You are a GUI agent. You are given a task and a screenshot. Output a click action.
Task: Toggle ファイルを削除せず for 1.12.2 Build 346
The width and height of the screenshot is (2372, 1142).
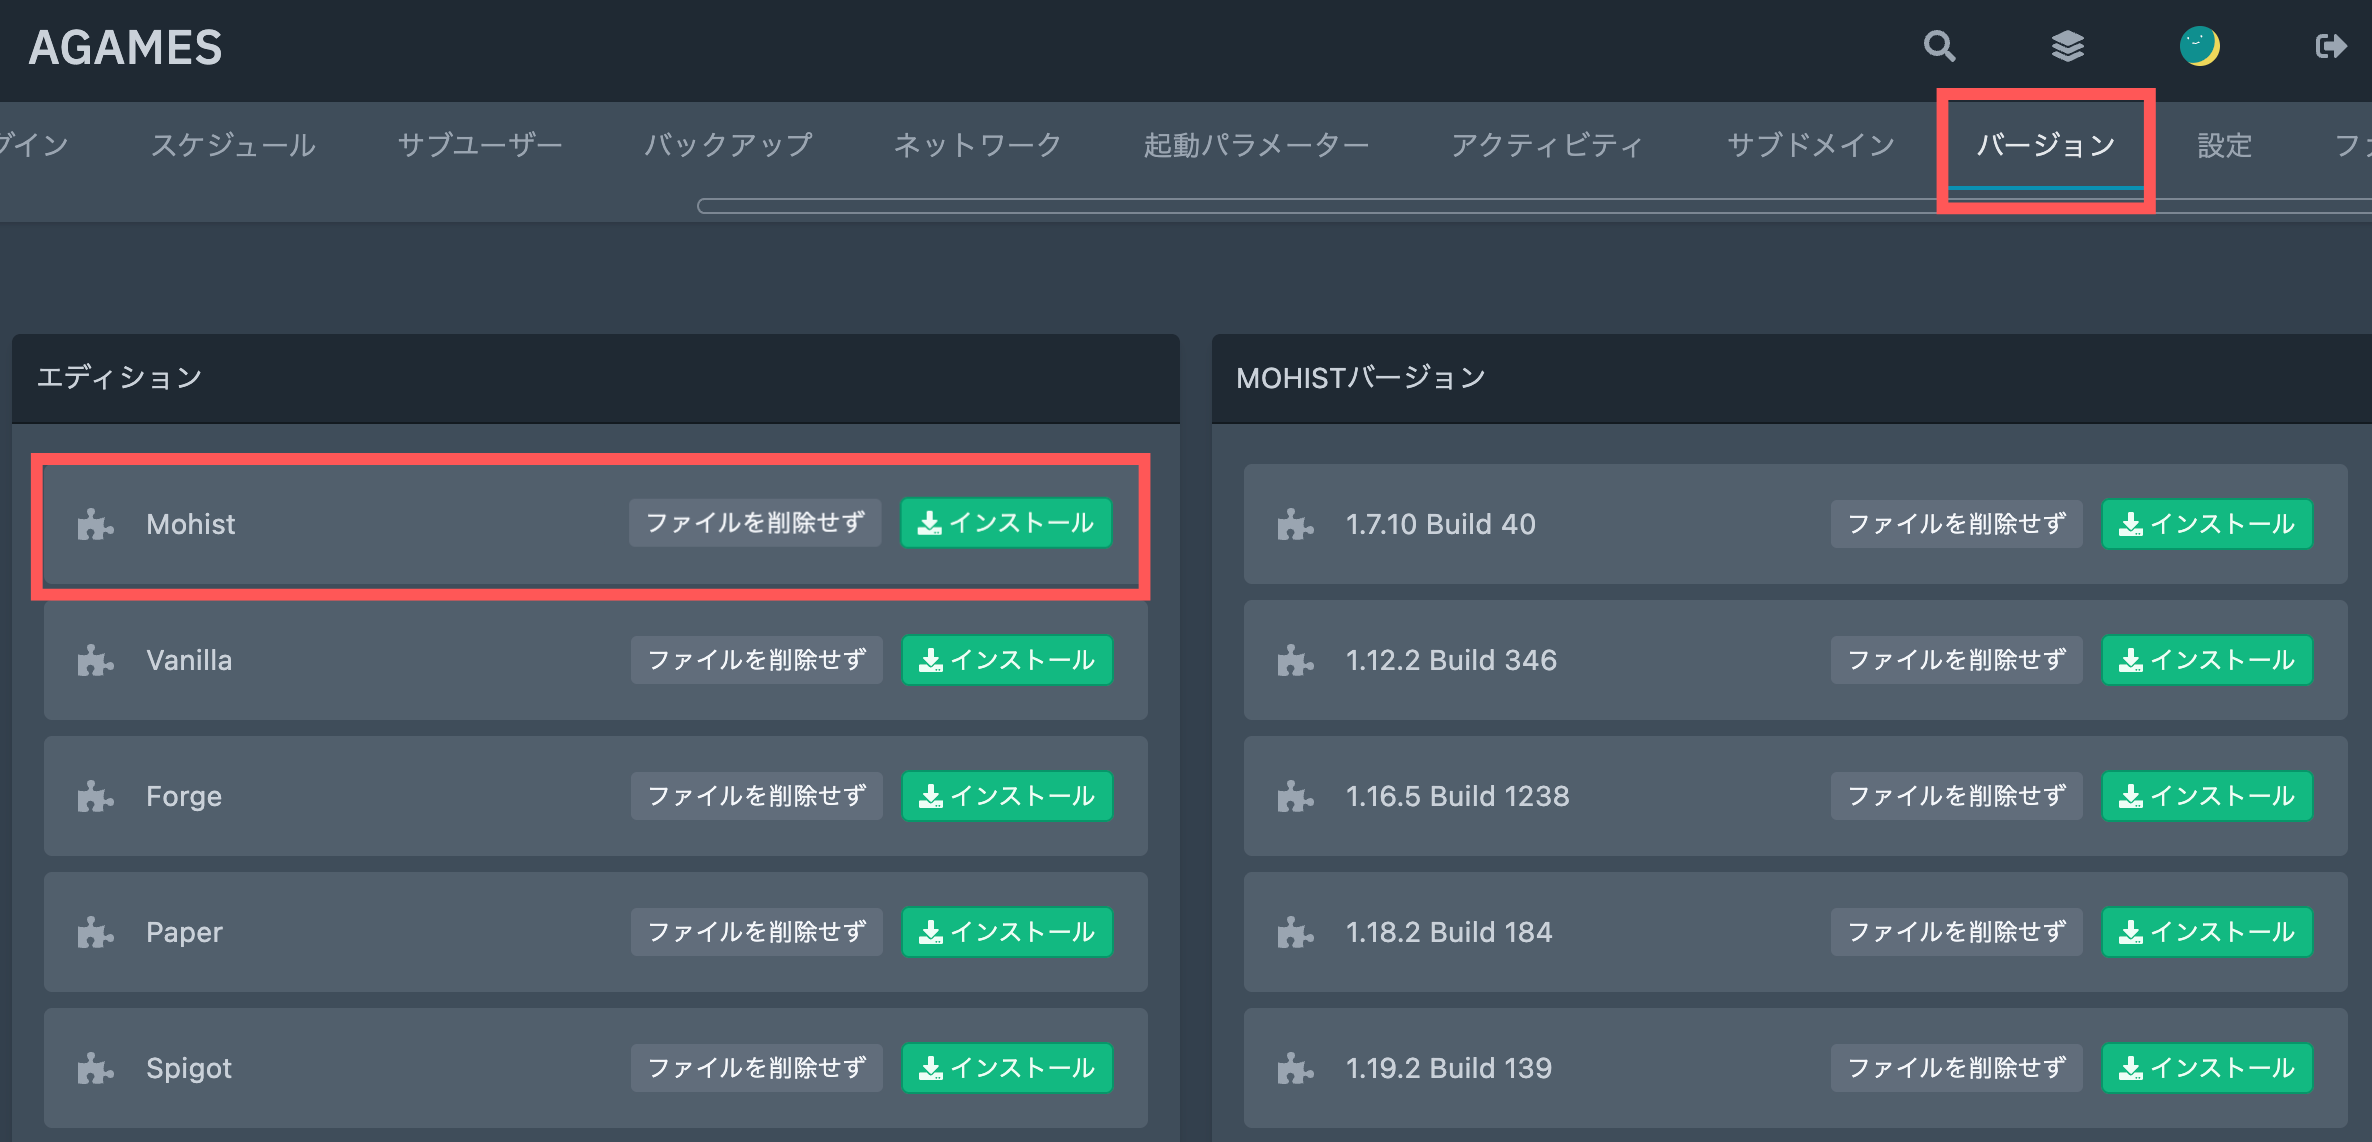pyautogui.click(x=1956, y=660)
